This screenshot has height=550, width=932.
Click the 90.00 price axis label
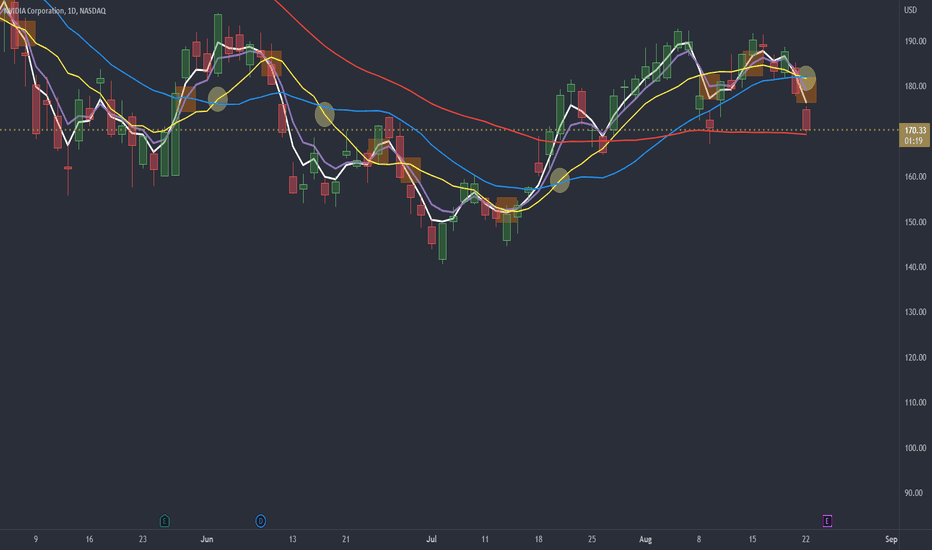tap(914, 493)
